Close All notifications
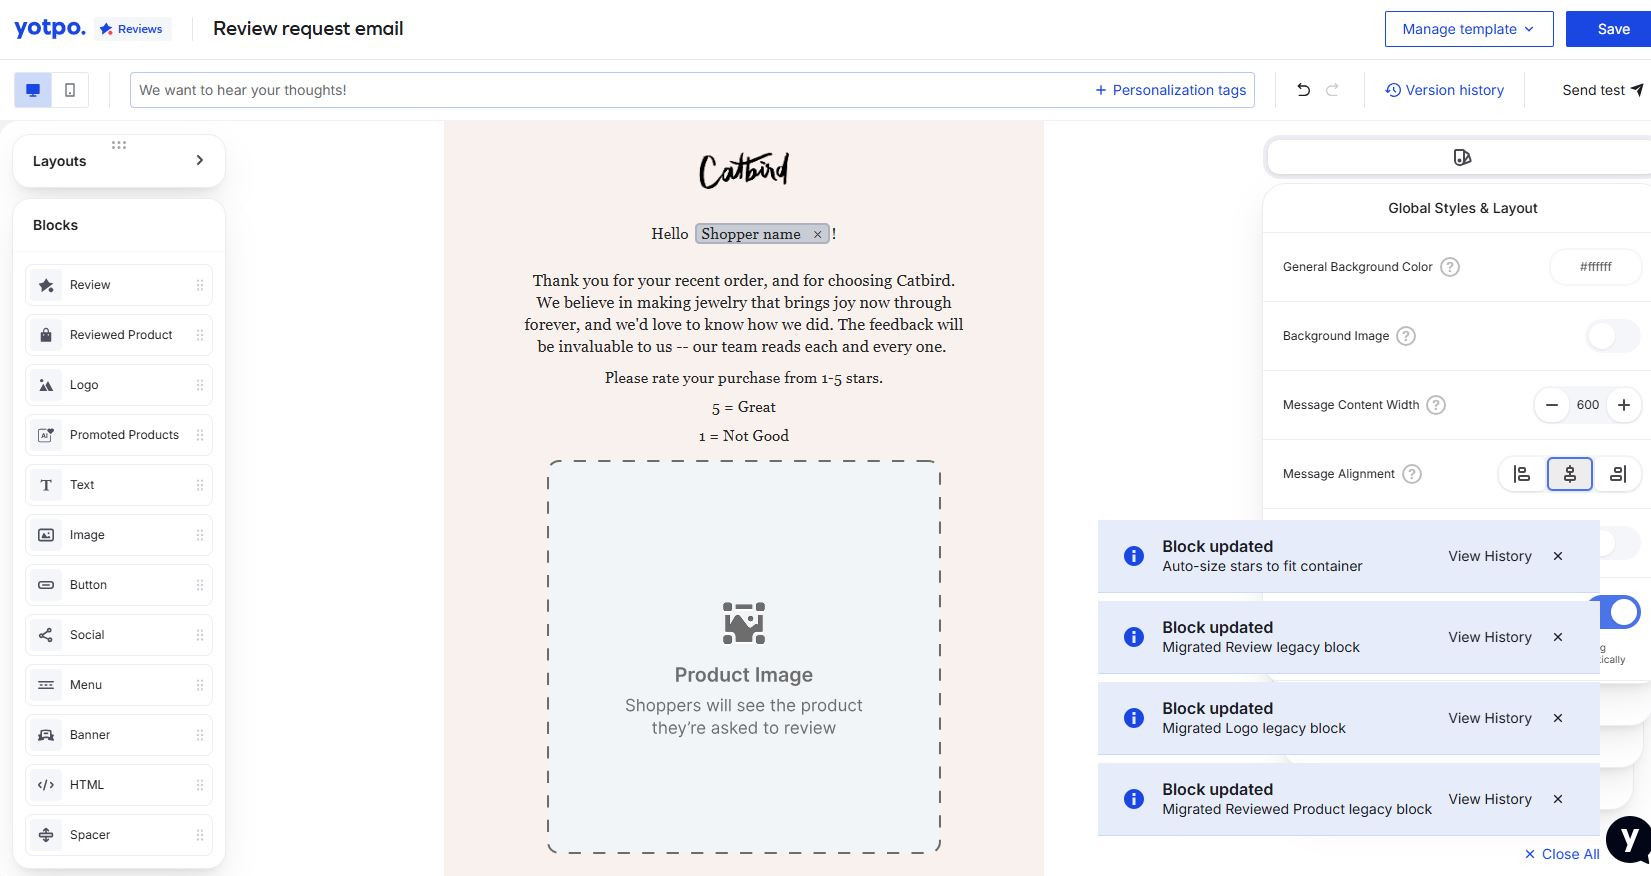This screenshot has height=876, width=1651. (x=1562, y=854)
